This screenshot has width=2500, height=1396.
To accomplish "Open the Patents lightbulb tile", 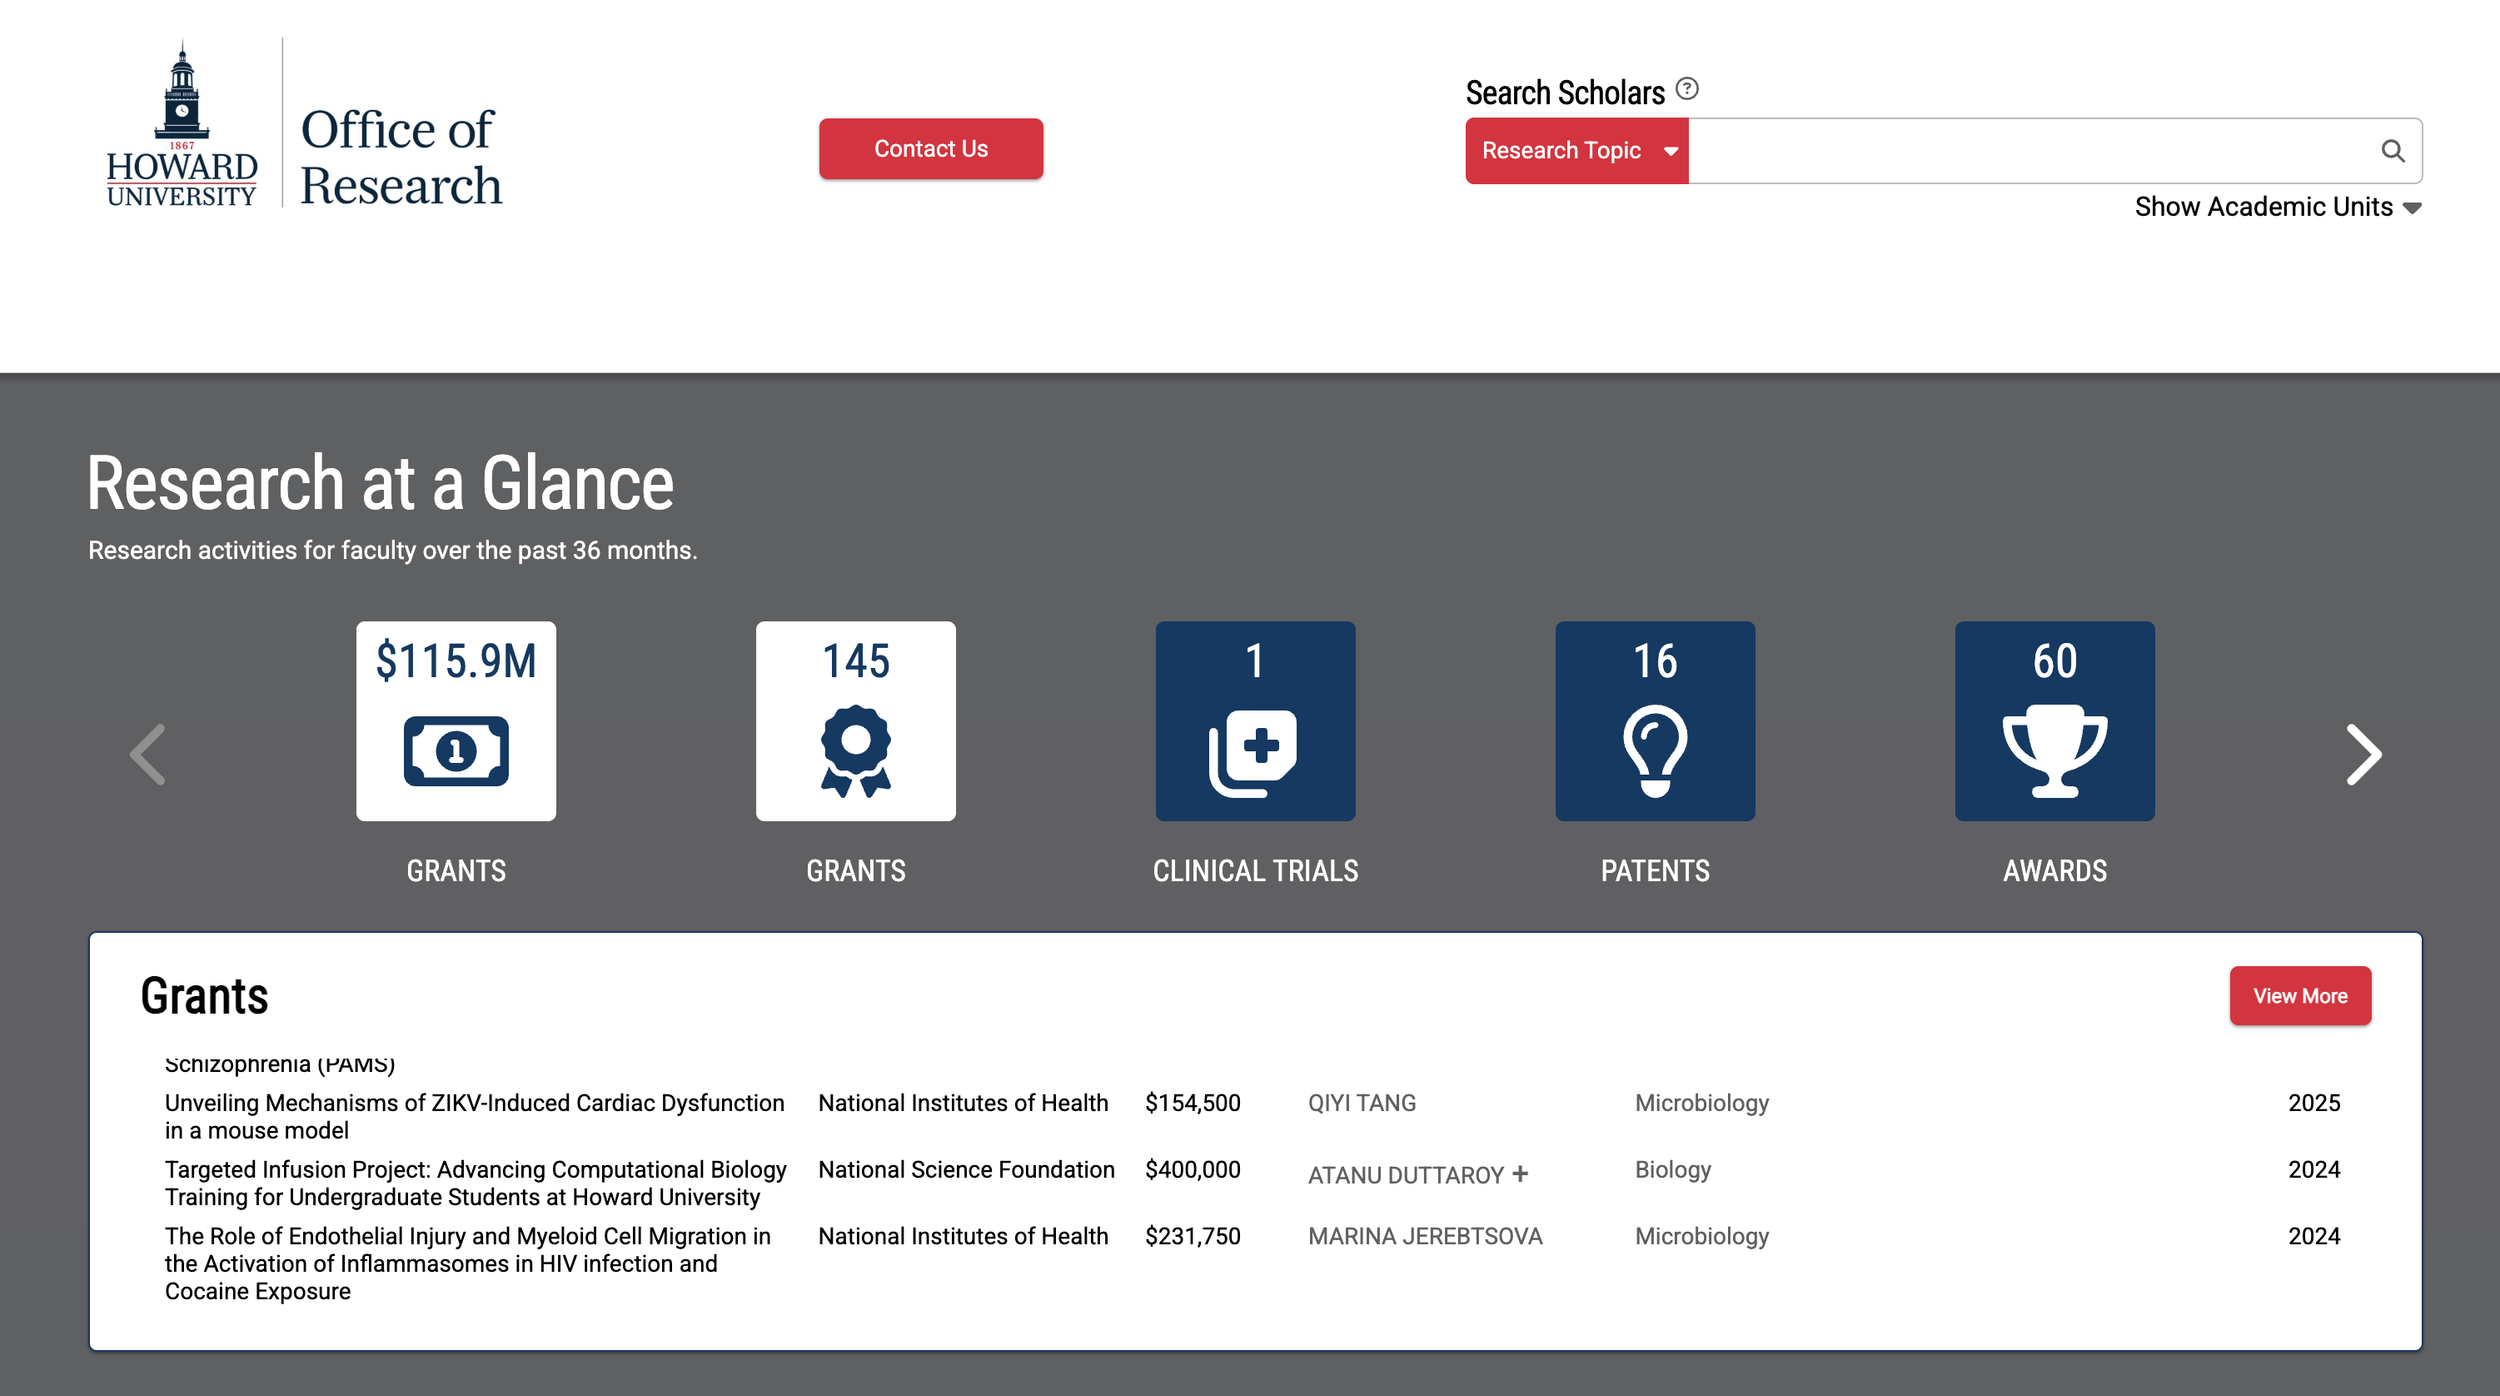I will pos(1655,721).
